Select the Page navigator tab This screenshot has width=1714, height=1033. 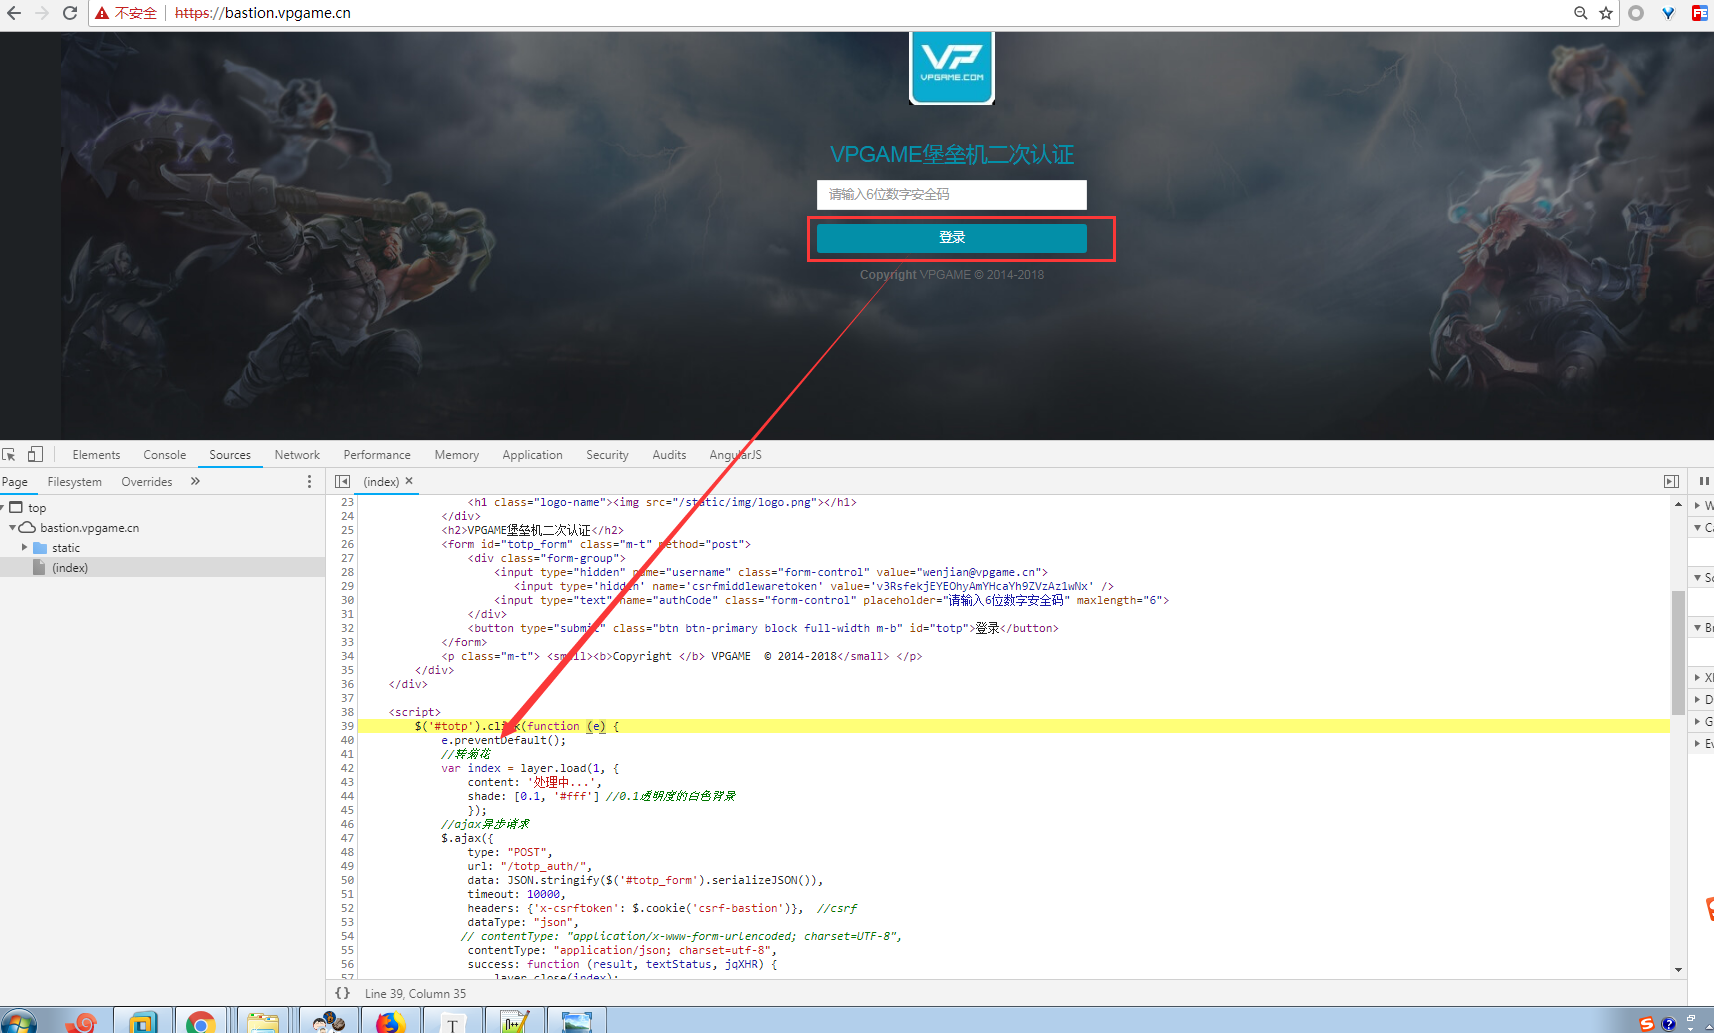[x=15, y=482]
